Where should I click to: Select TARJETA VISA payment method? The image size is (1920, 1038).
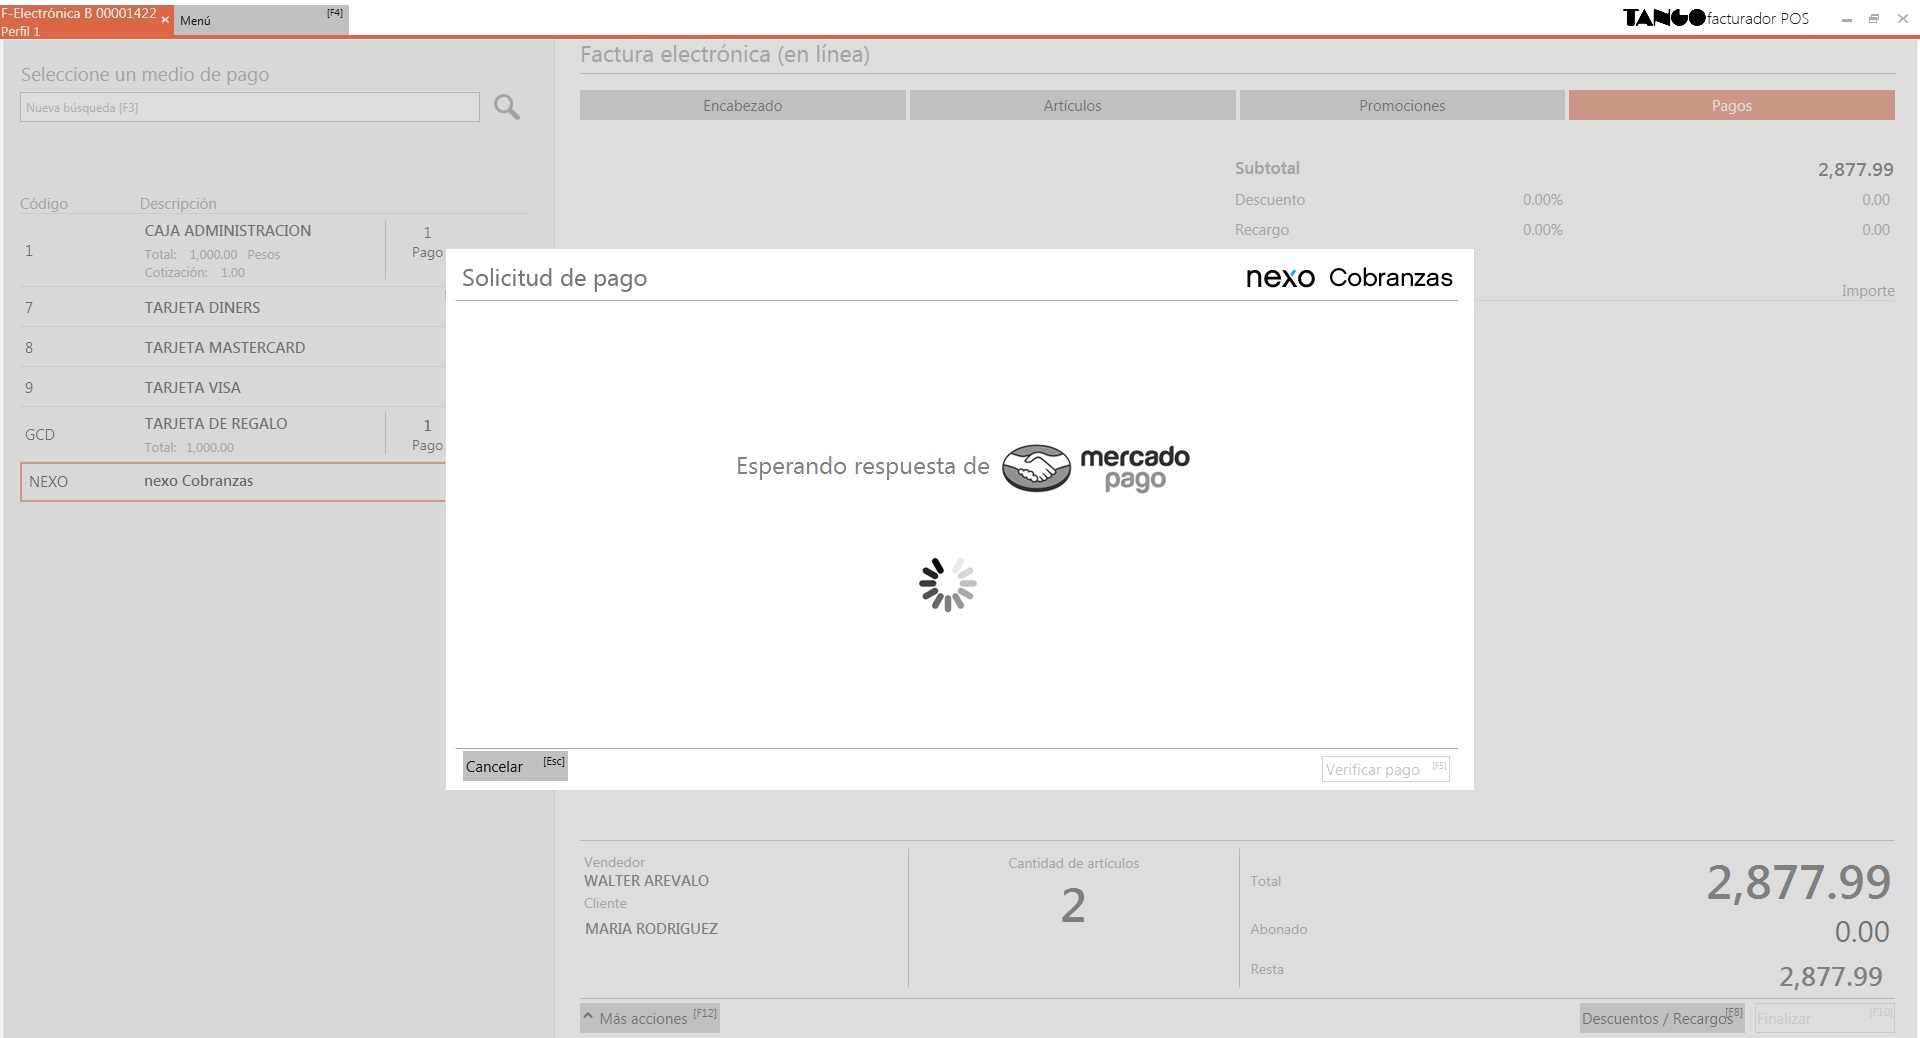point(192,388)
